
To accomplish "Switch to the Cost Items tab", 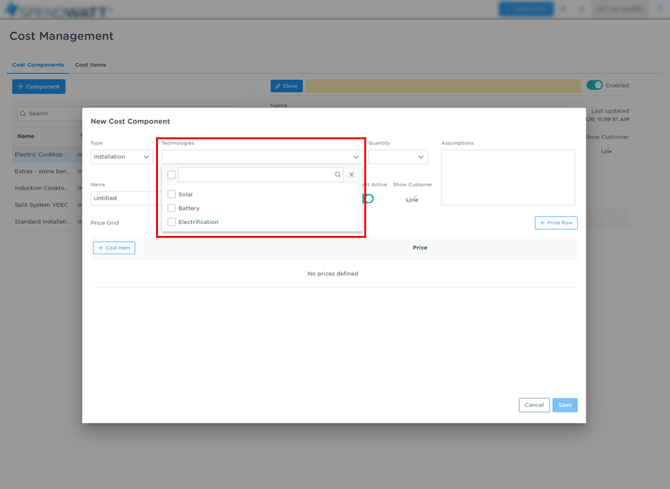I will click(x=90, y=65).
